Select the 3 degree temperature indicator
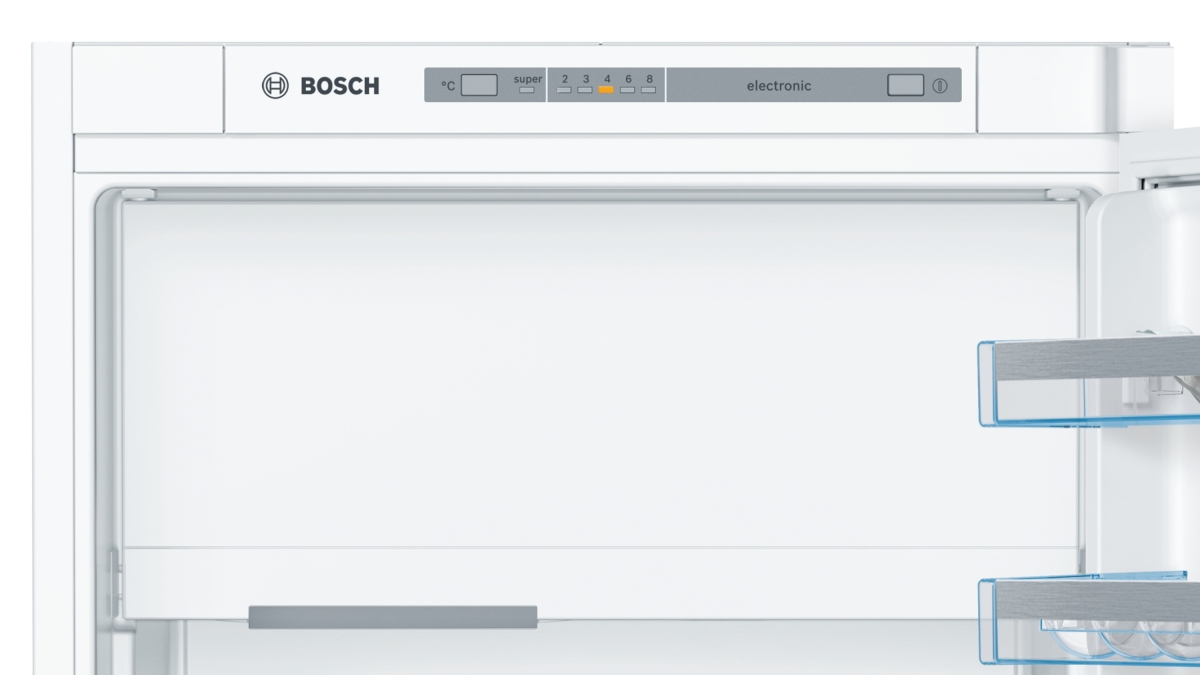This screenshot has width=1200, height=675. 585,90
